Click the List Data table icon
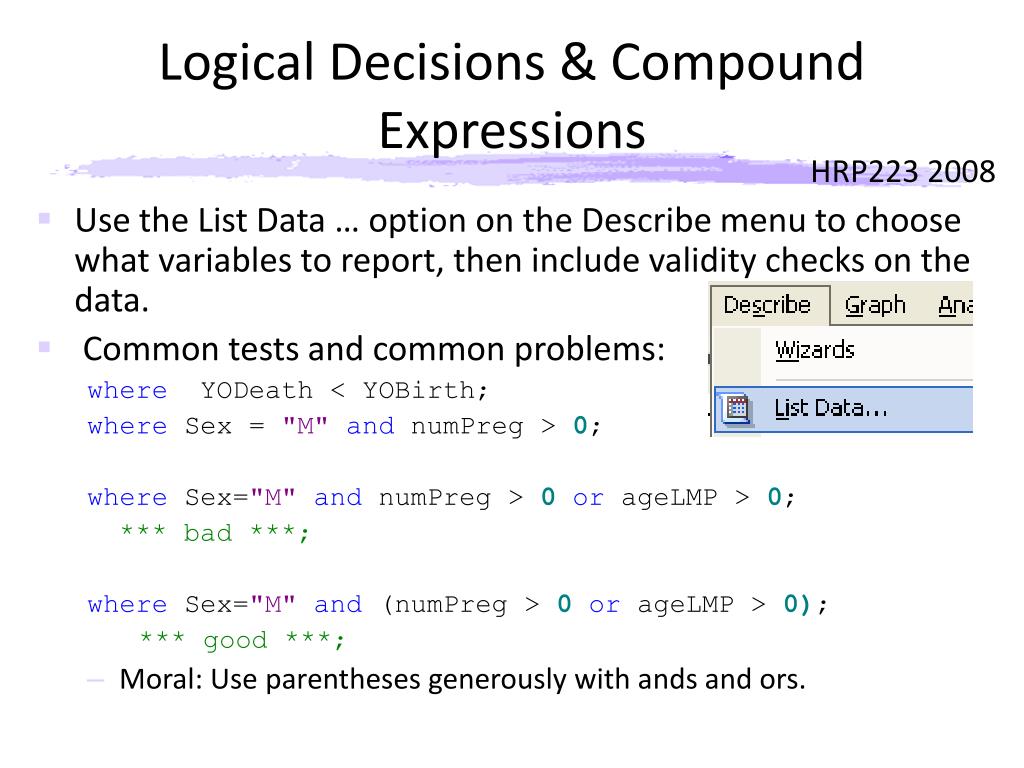 (x=737, y=409)
